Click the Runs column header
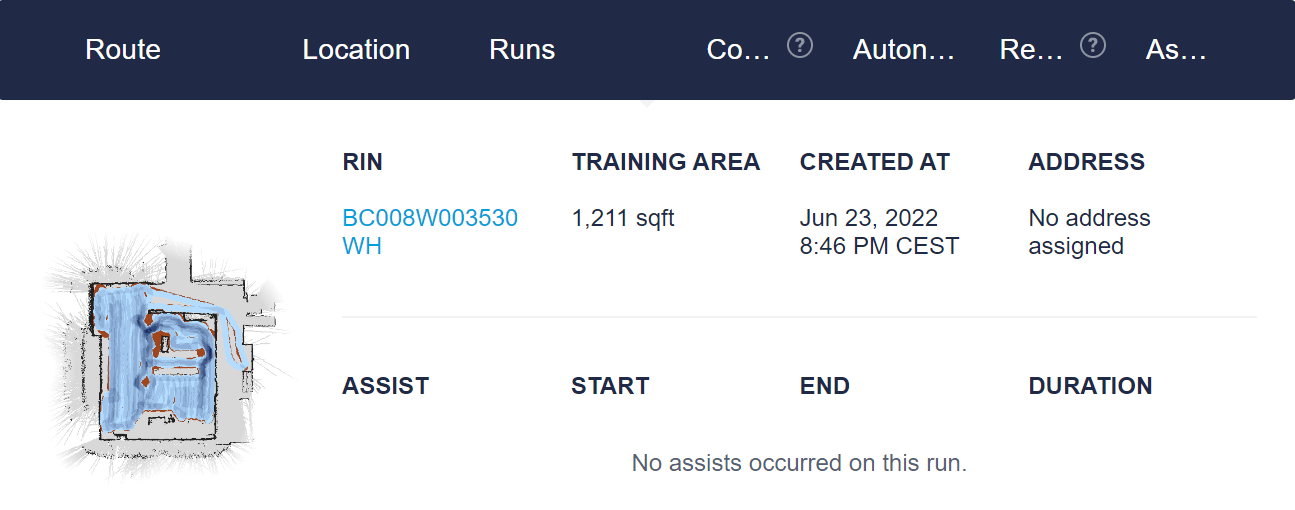 522,50
